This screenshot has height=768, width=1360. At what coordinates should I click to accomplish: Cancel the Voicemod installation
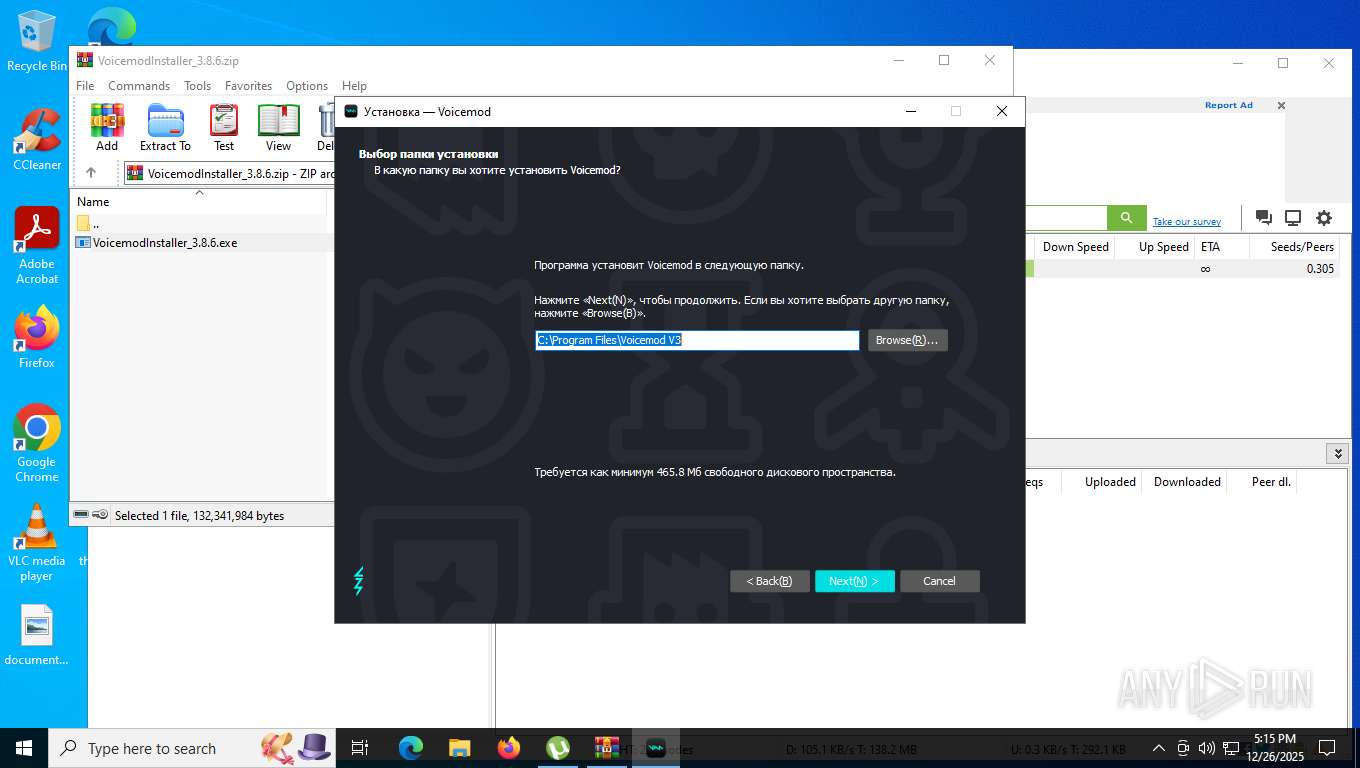tap(939, 581)
